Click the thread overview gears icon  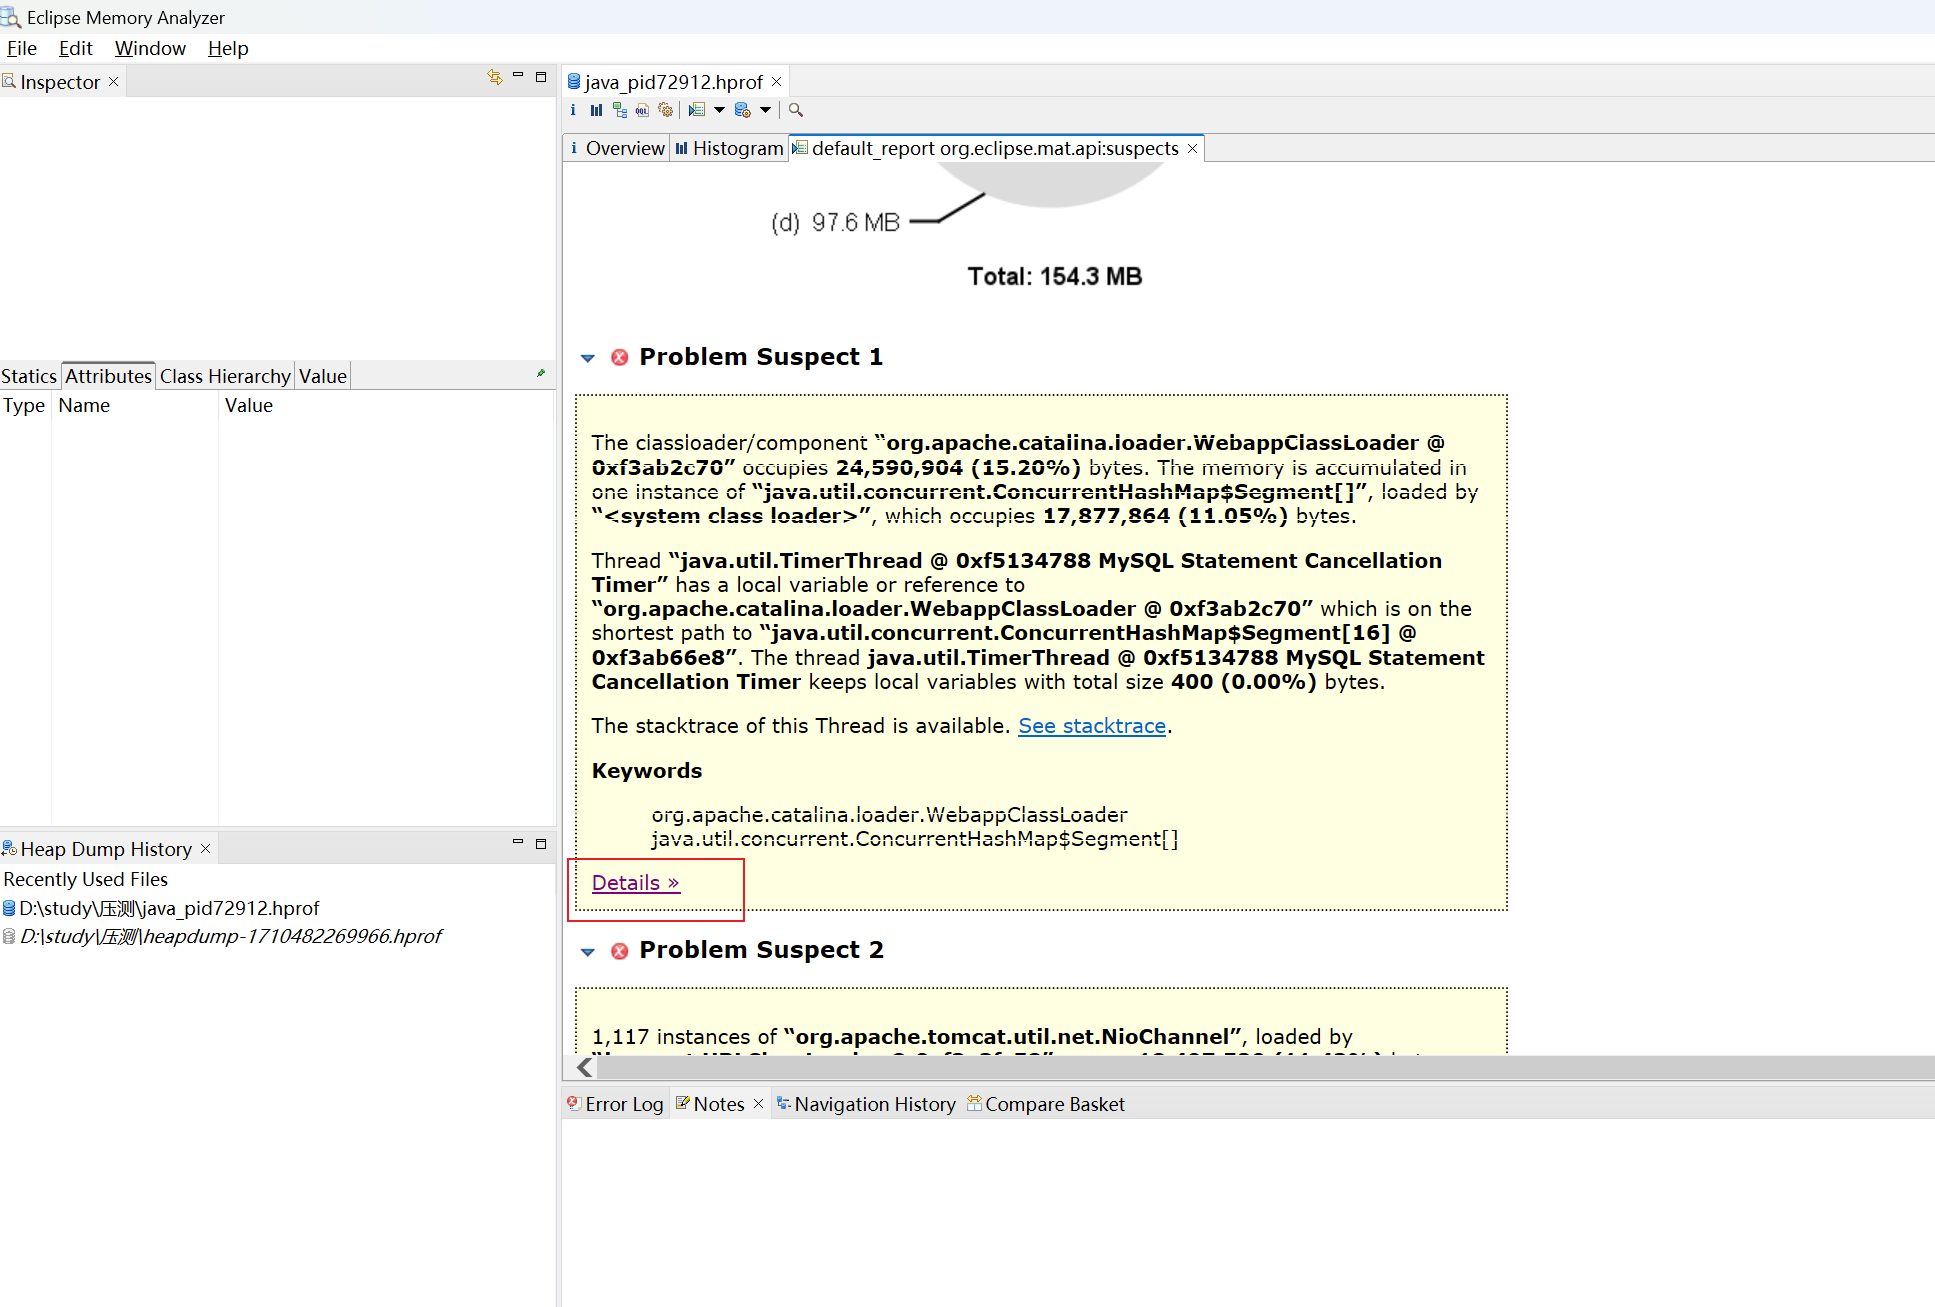click(x=665, y=110)
